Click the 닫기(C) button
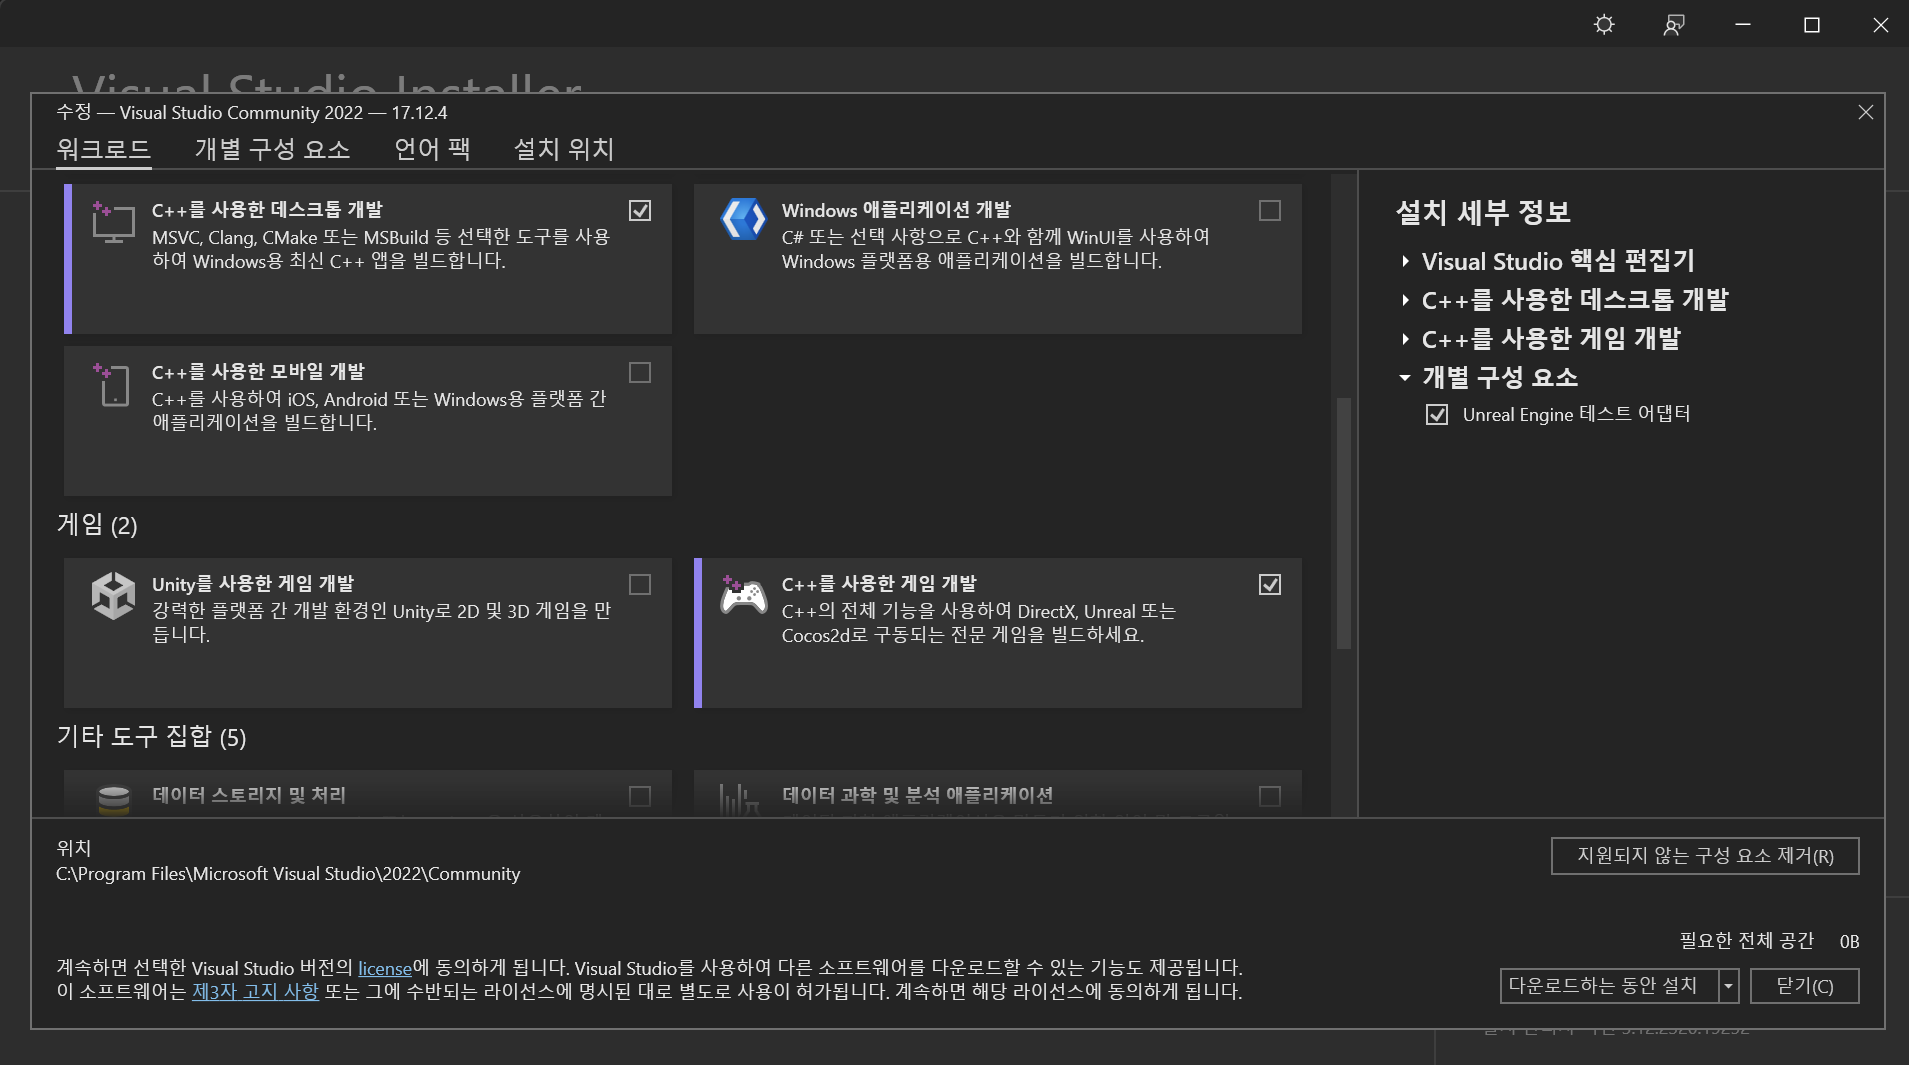1909x1065 pixels. point(1805,986)
